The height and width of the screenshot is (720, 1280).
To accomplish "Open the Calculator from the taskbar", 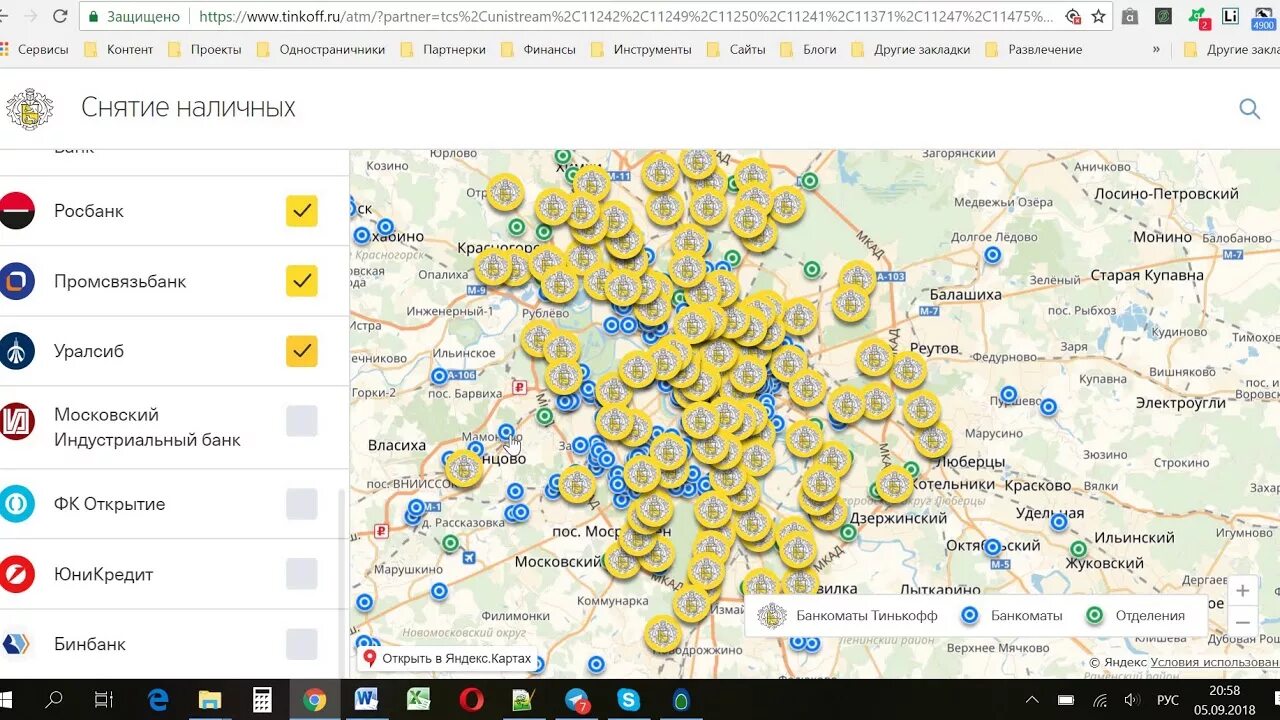I will pyautogui.click(x=262, y=700).
